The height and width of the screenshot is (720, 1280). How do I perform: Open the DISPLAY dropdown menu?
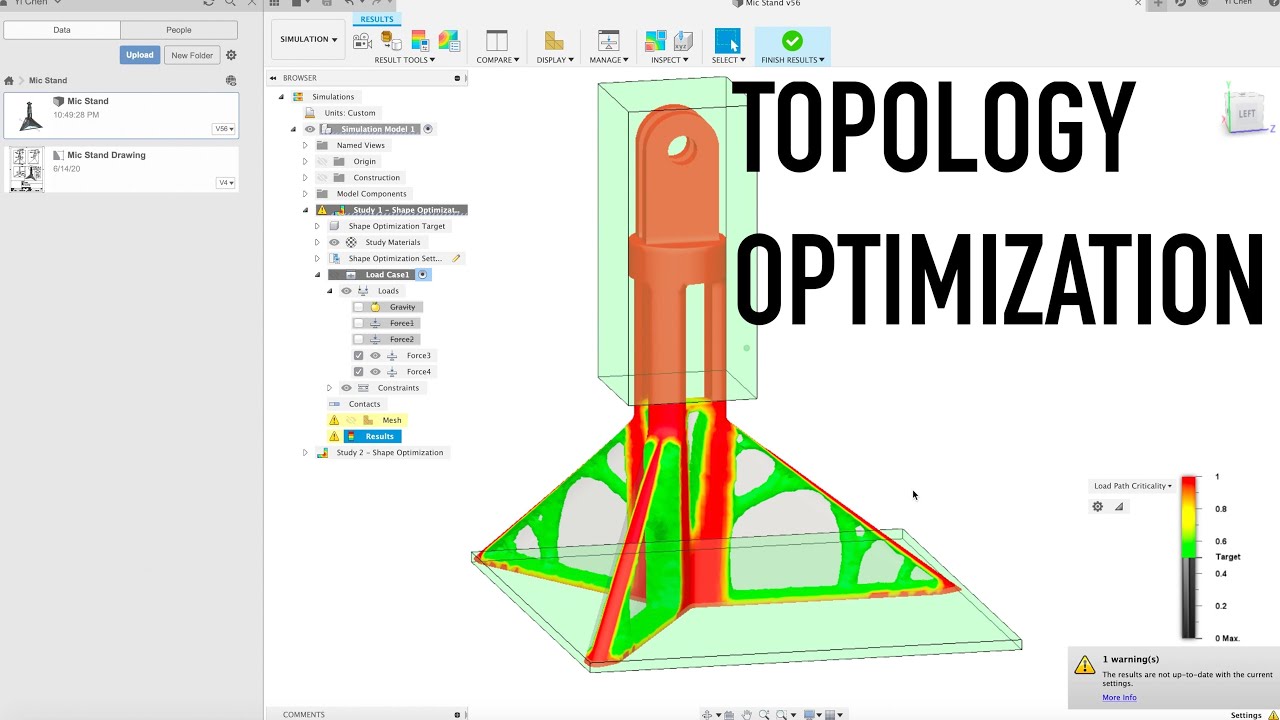tap(555, 60)
